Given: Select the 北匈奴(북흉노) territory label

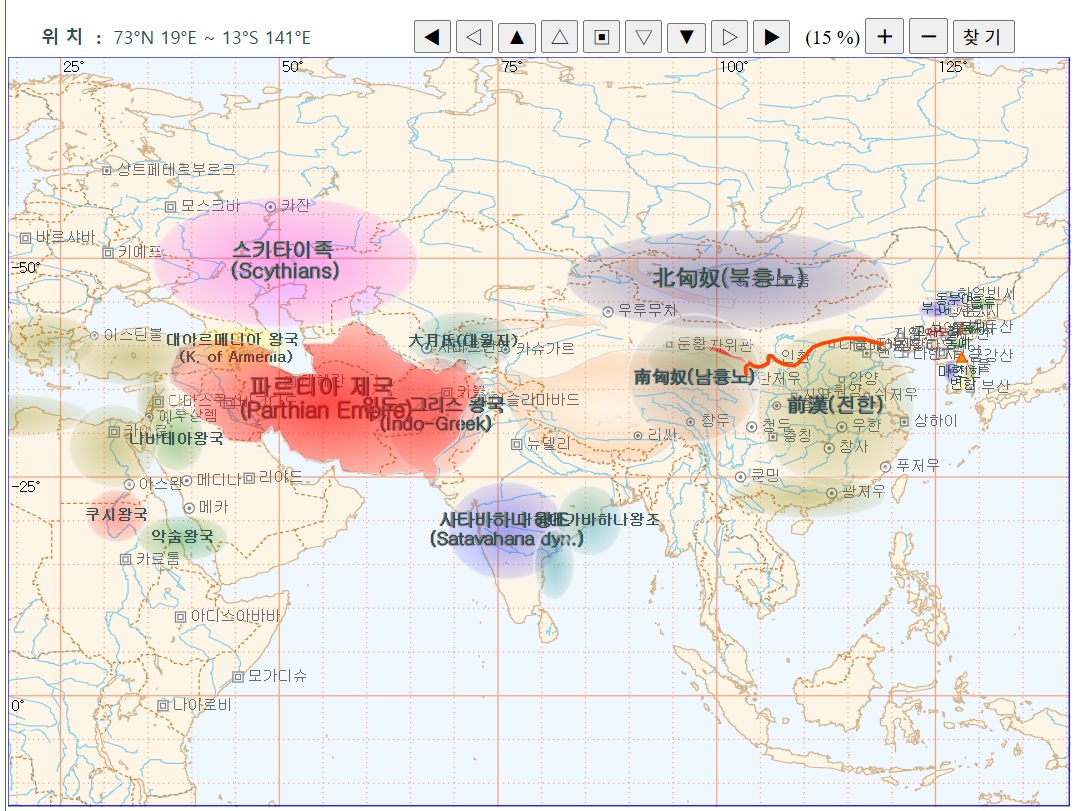Looking at the screenshot, I should point(730,278).
